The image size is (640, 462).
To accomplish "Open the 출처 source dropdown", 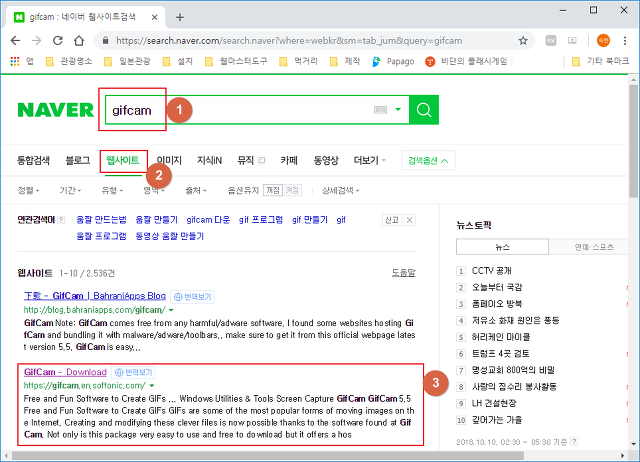I will [x=196, y=190].
